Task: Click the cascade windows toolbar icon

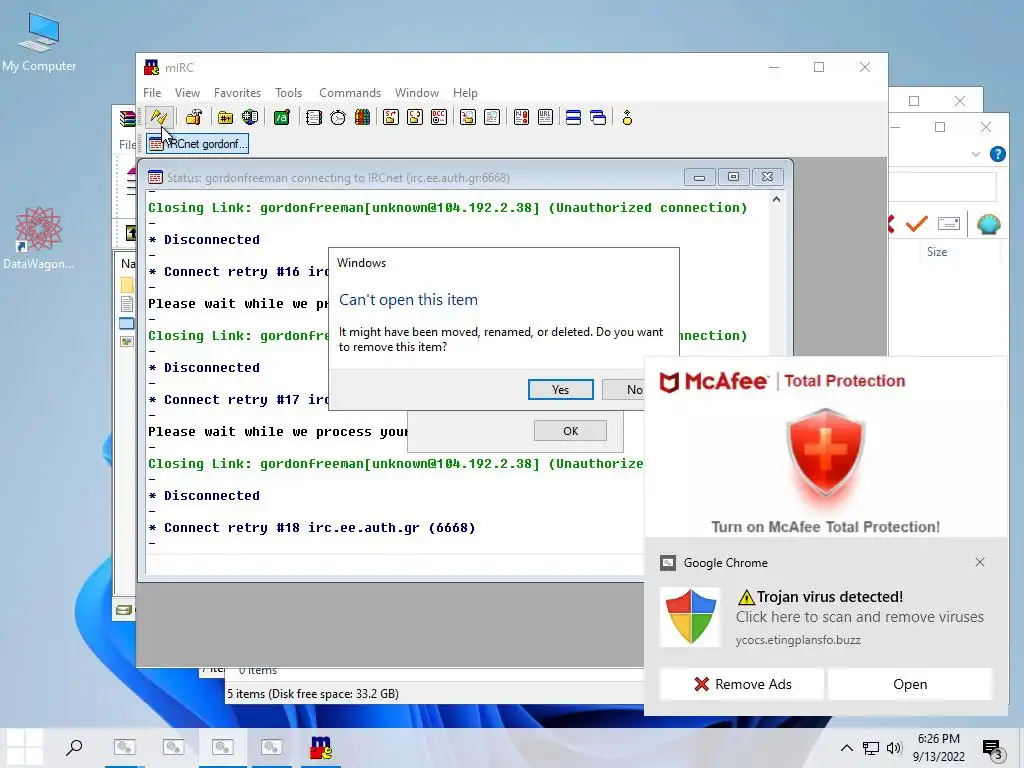Action: [598, 118]
